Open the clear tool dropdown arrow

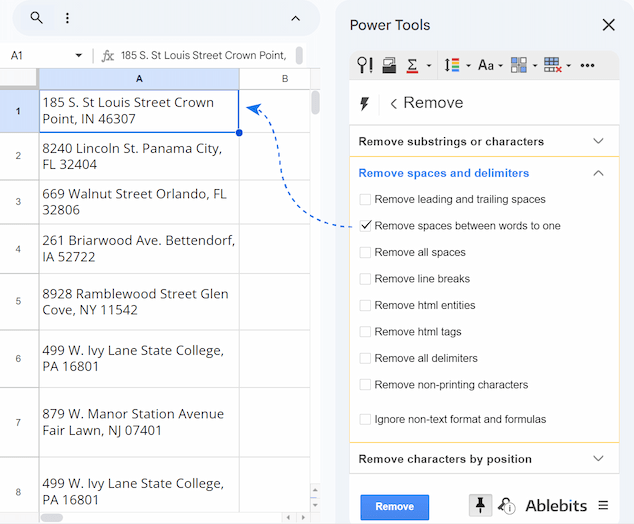click(568, 66)
